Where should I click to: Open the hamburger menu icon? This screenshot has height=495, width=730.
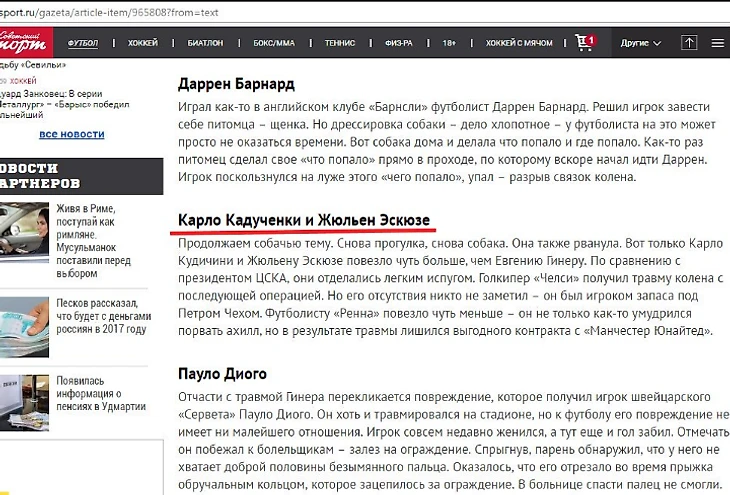(717, 43)
